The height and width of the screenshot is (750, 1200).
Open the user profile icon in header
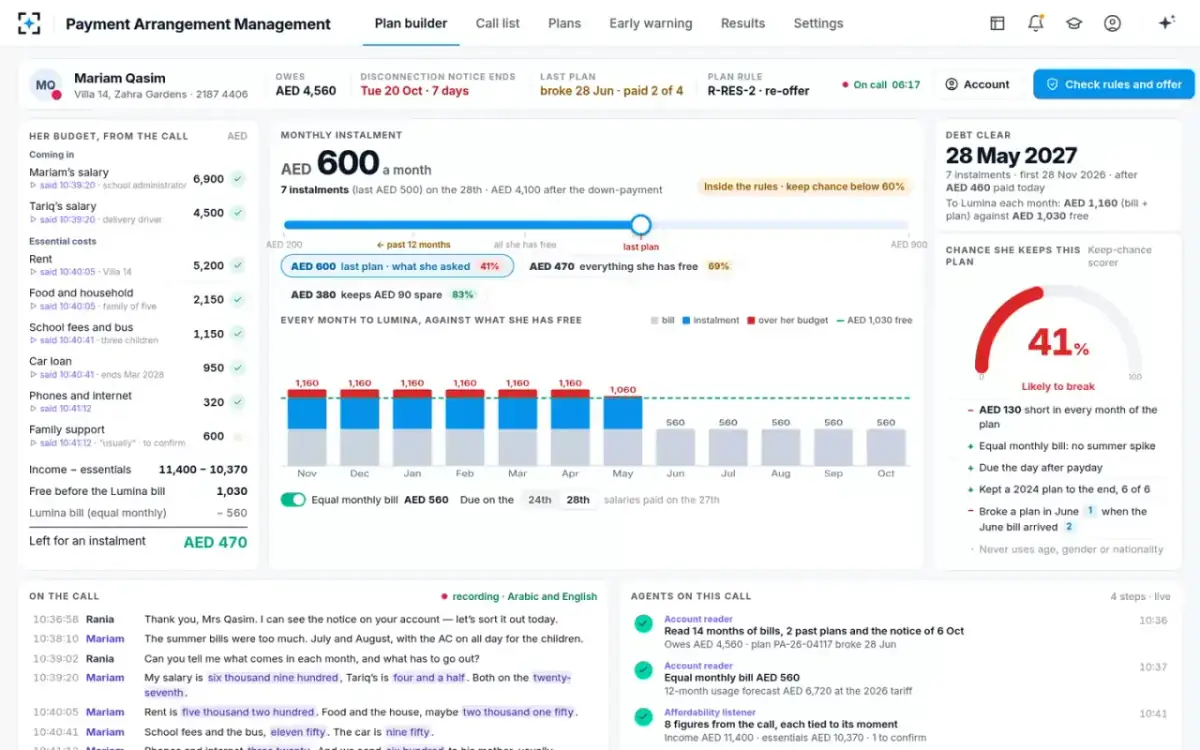[x=1112, y=23]
